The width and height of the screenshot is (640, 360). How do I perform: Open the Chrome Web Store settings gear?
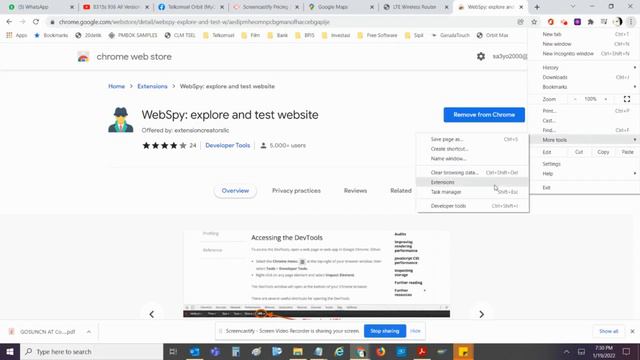pyautogui.click(x=481, y=56)
